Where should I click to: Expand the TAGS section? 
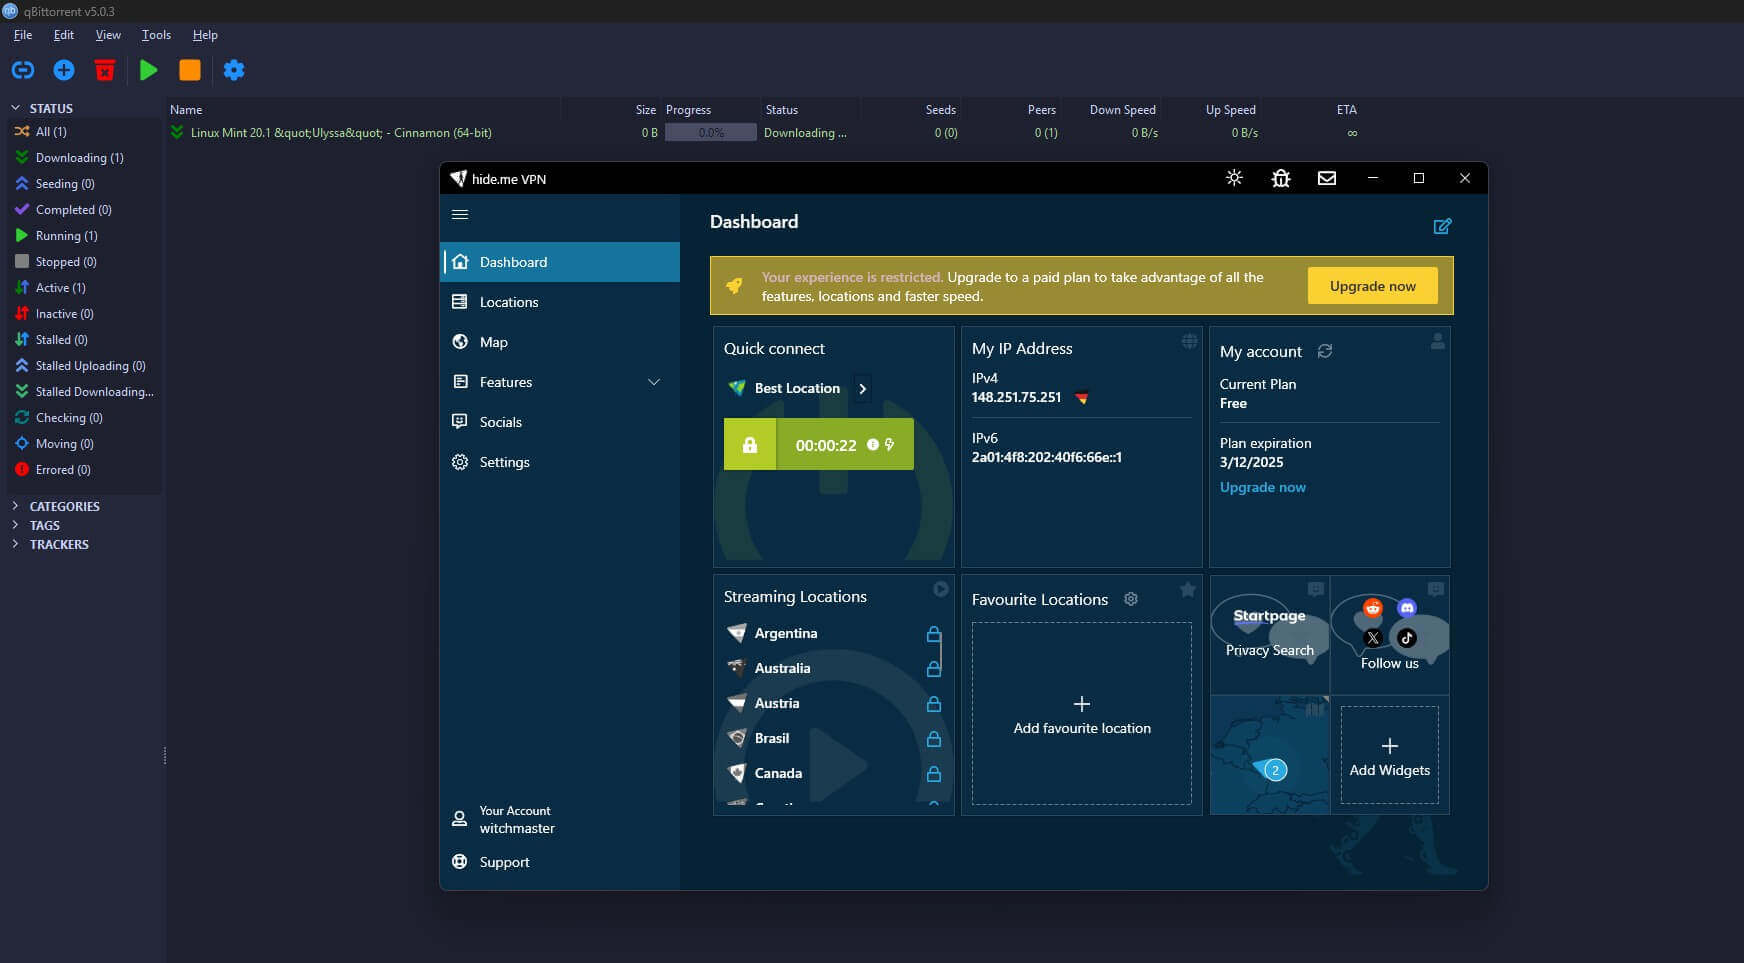click(15, 525)
